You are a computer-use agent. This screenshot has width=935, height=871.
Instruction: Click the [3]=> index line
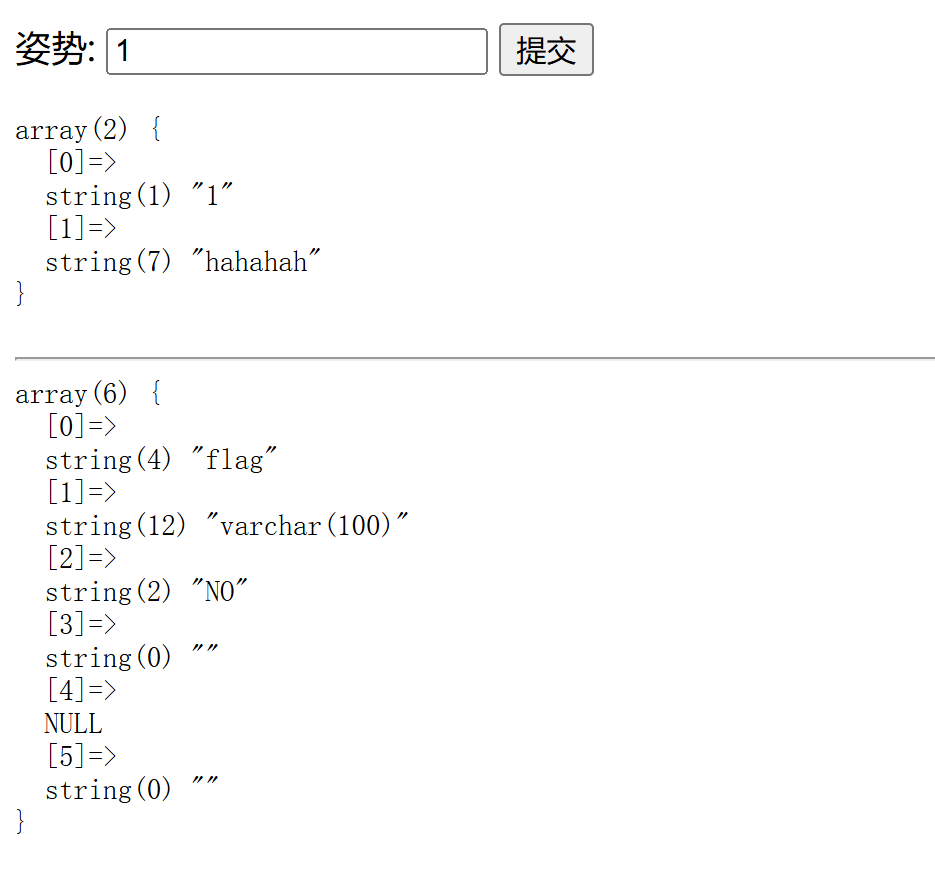click(x=81, y=624)
